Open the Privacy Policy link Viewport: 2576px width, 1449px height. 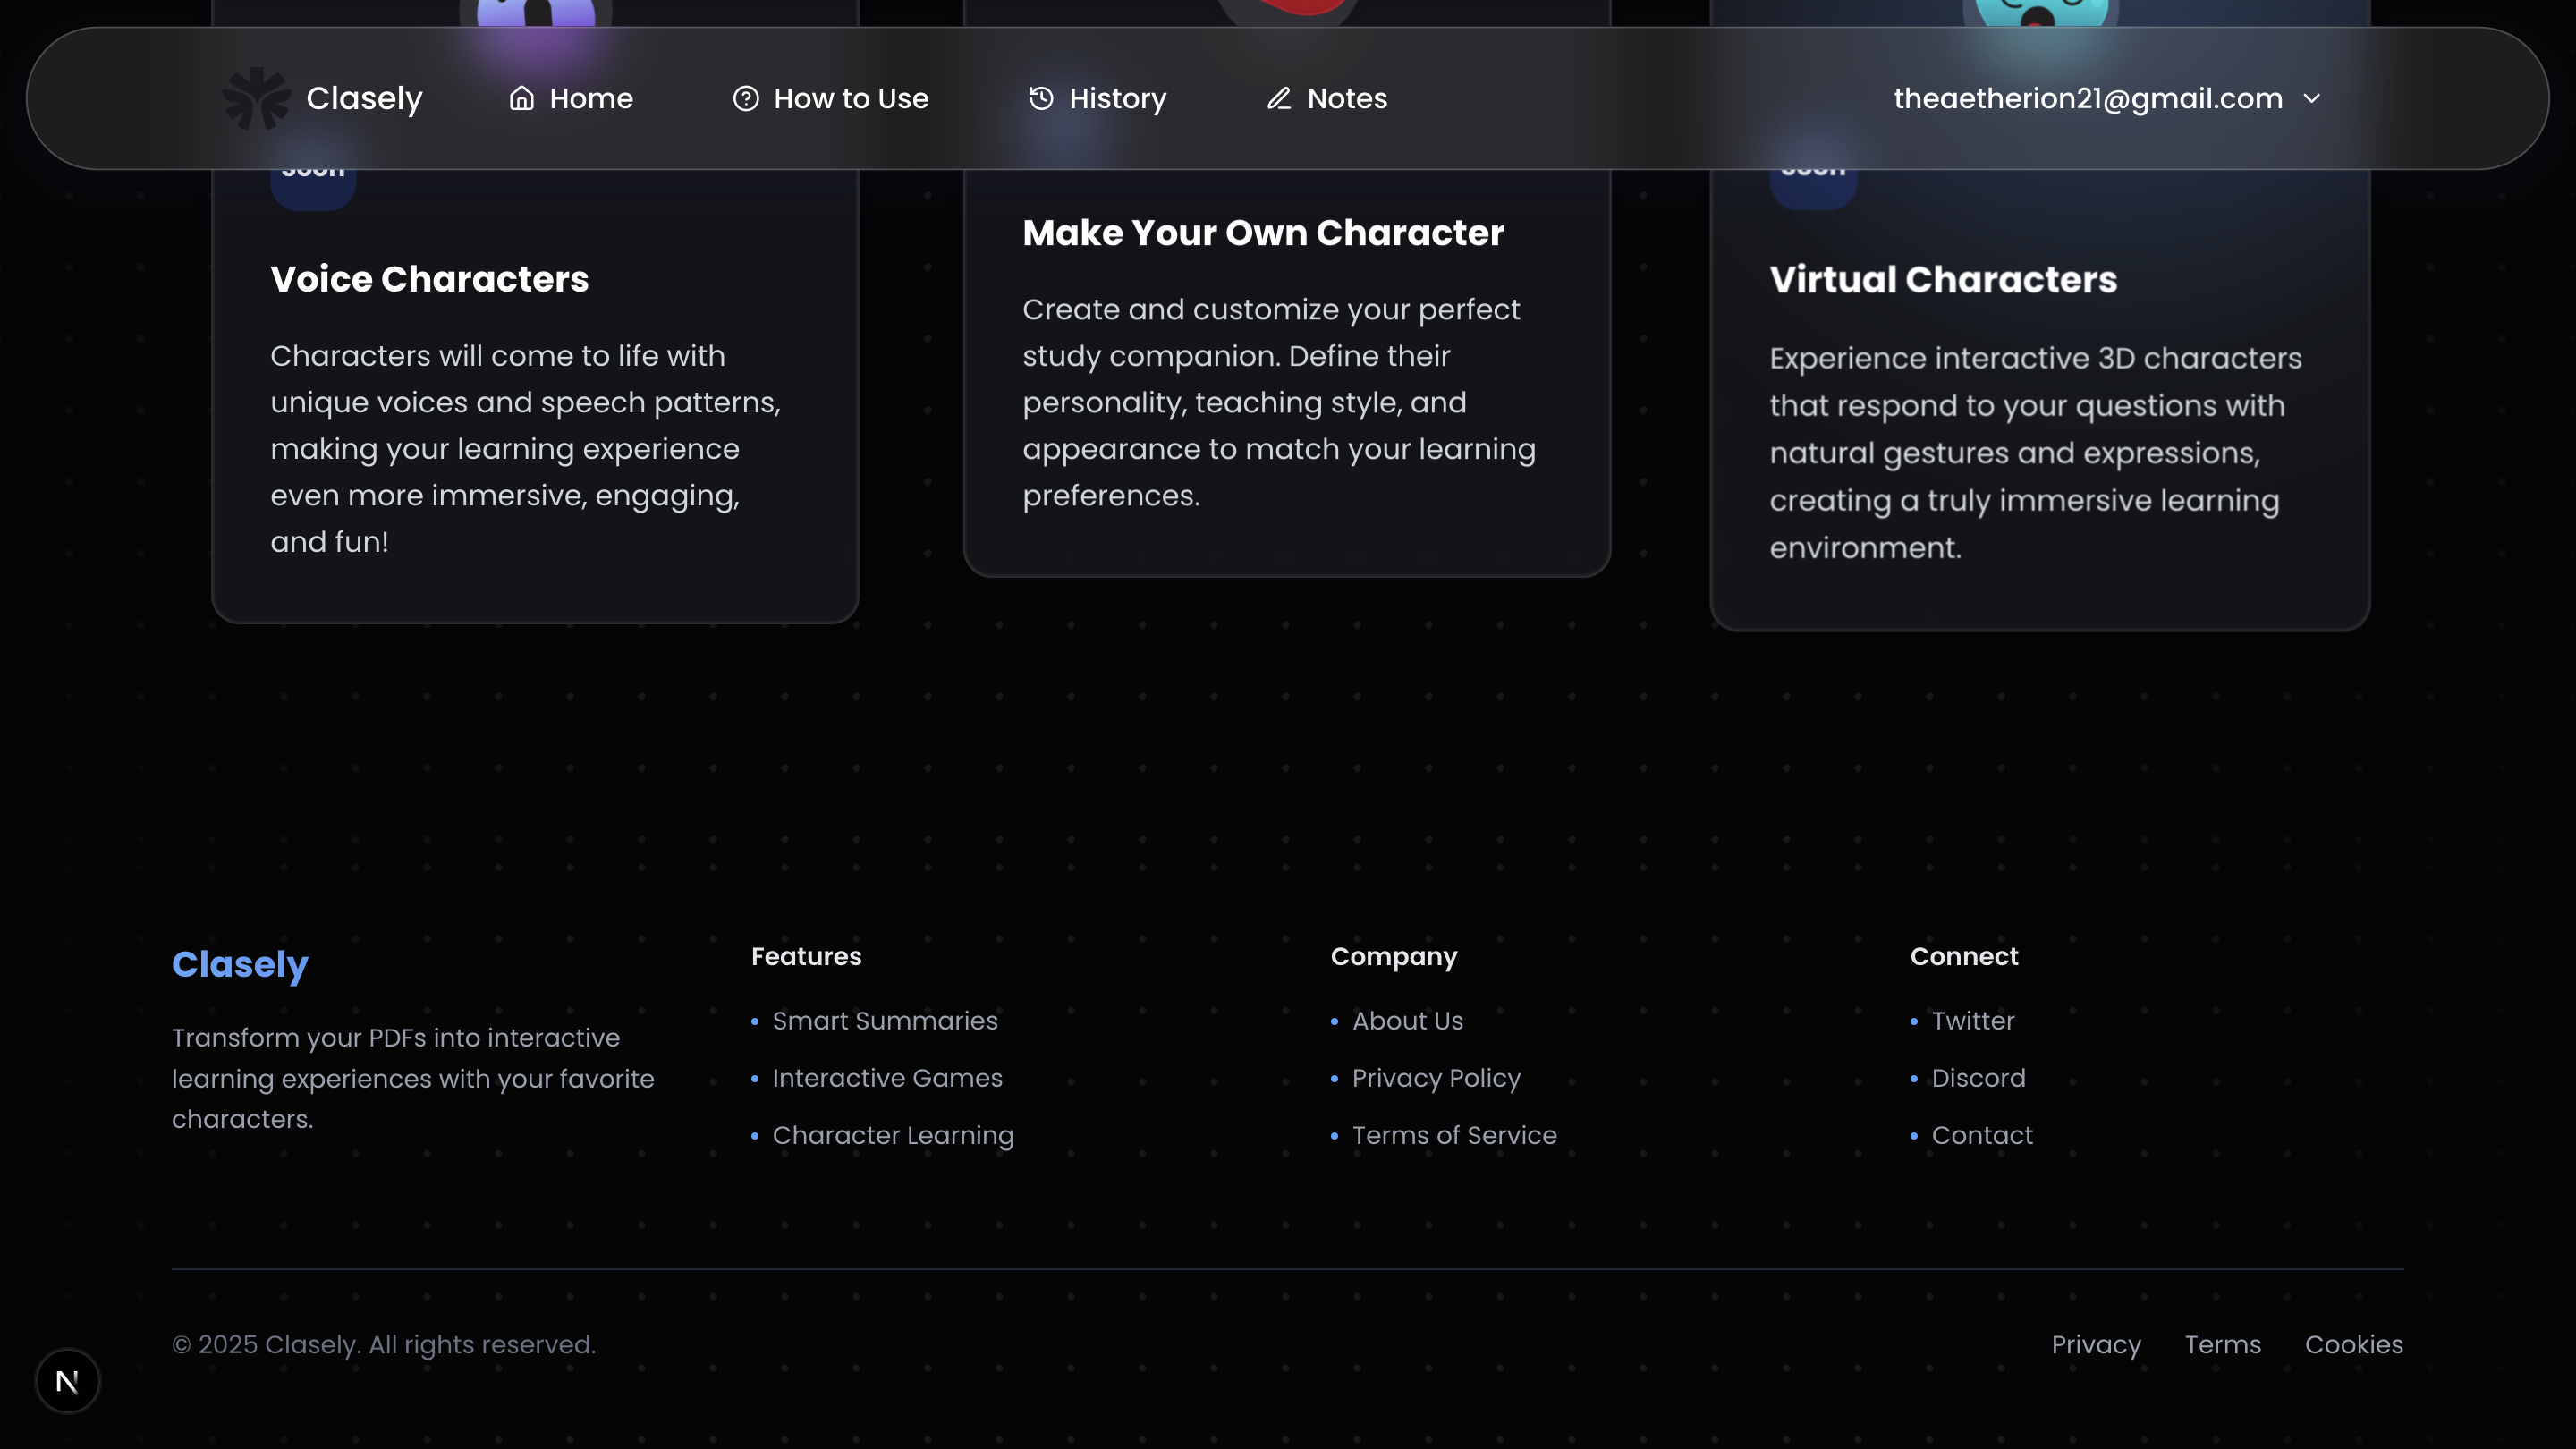coord(1436,1078)
